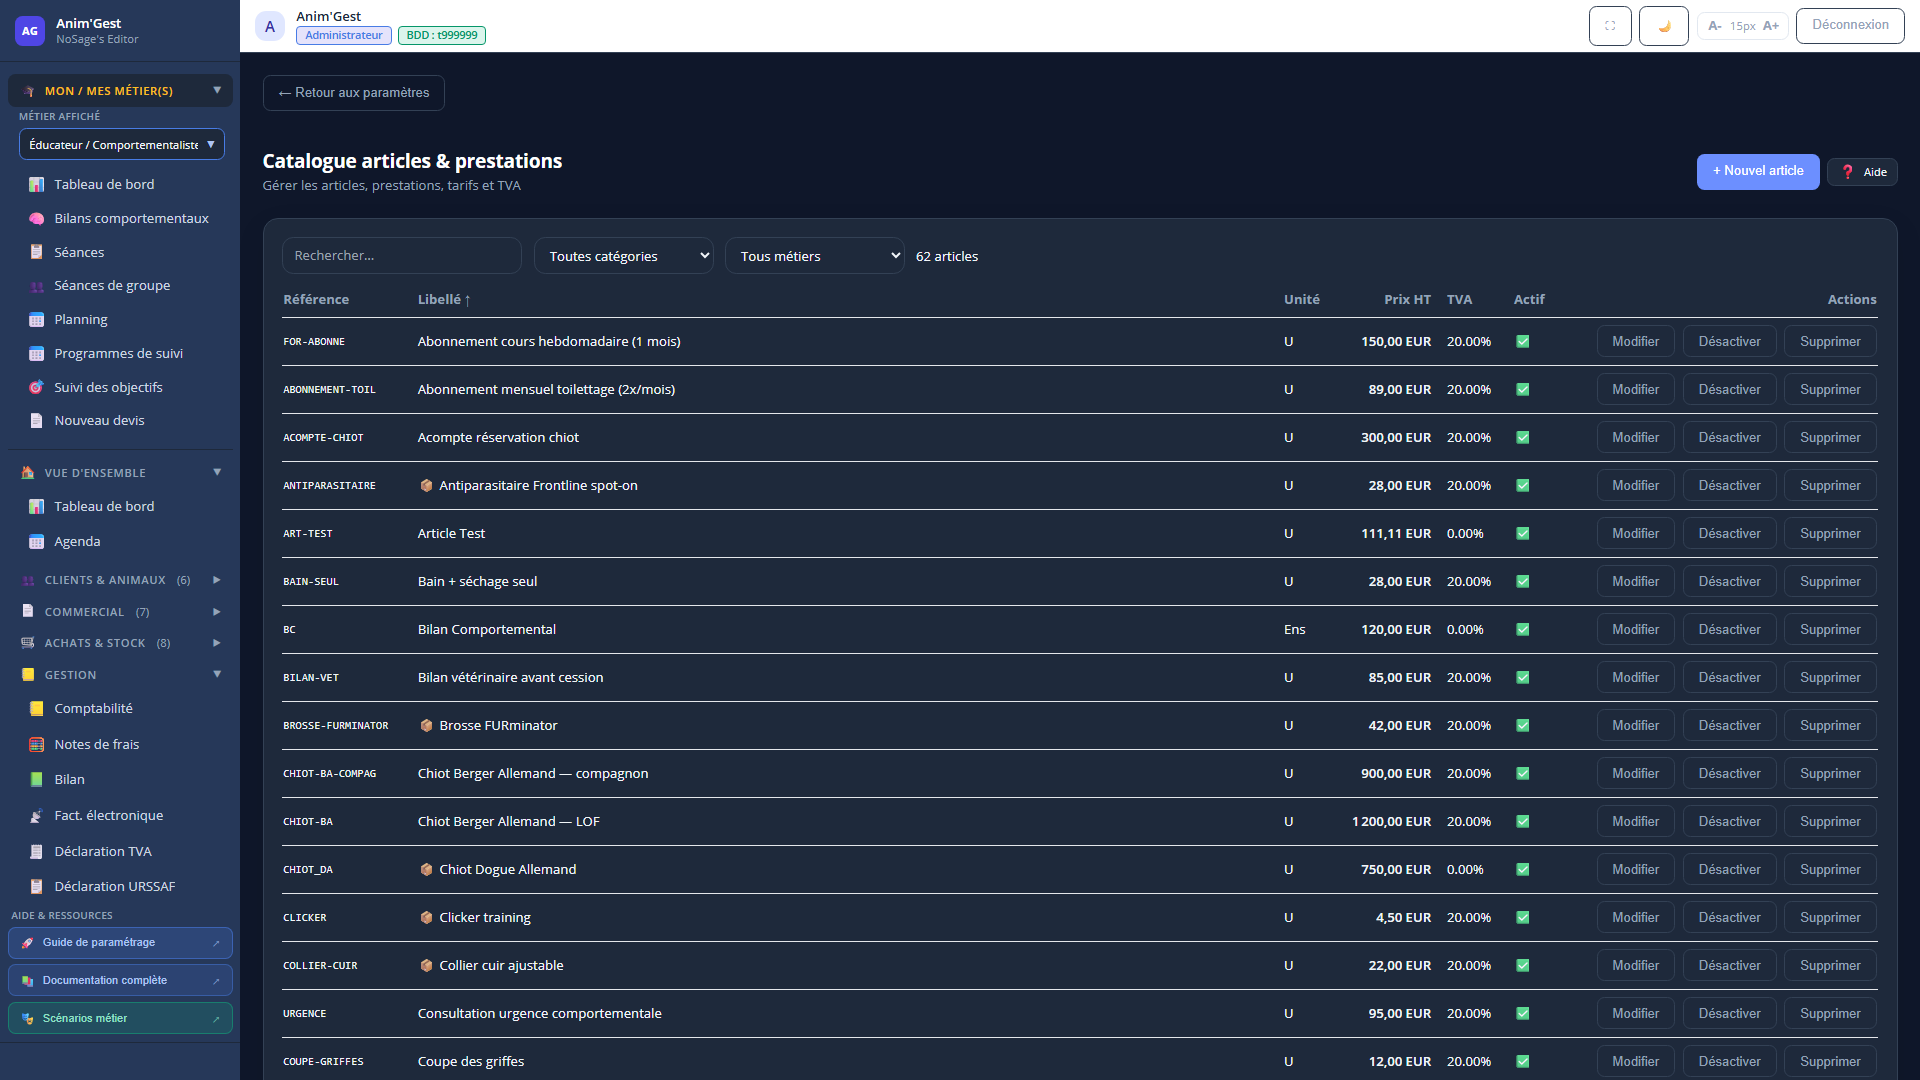This screenshot has height=1080, width=1920.
Task: Click the AG logo badge
Action: coord(30,31)
